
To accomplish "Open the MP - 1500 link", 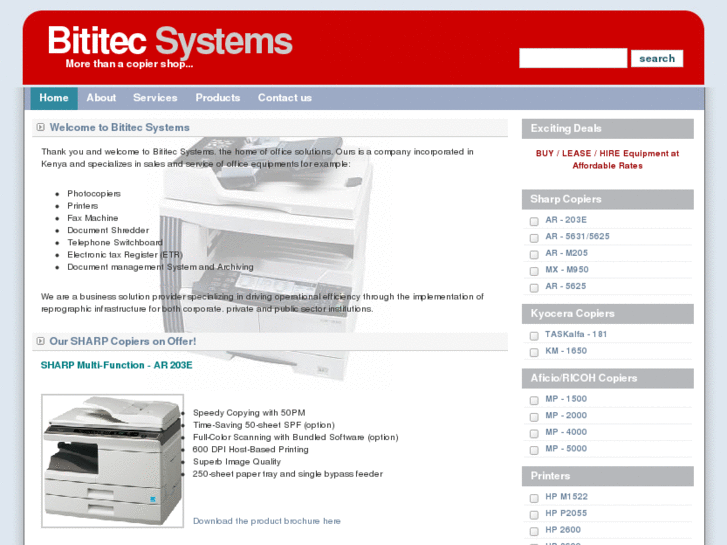I will [566, 399].
